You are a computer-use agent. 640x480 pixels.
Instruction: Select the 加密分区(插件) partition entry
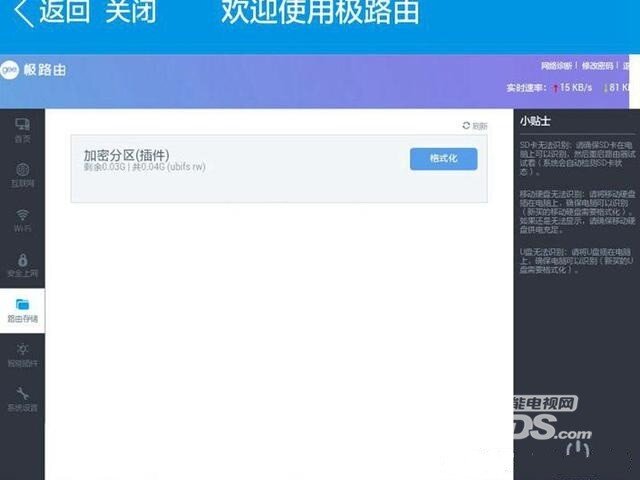126,155
